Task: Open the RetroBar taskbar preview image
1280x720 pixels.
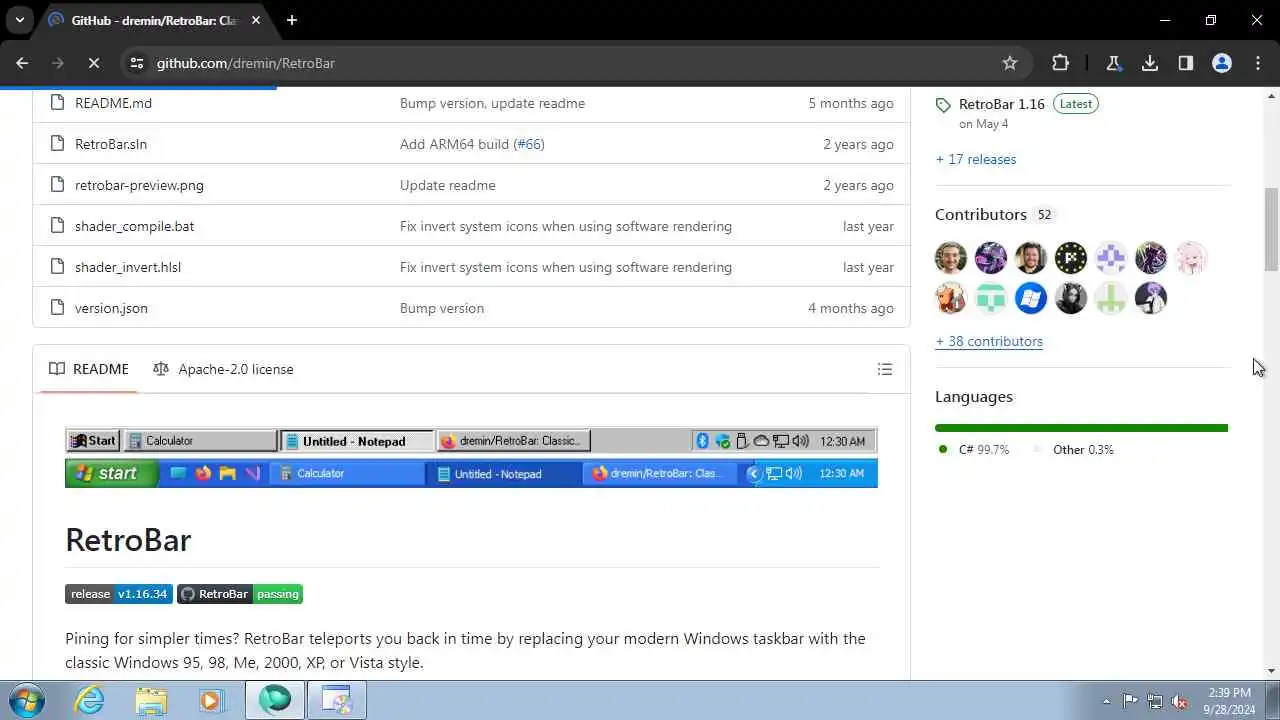Action: pos(471,457)
